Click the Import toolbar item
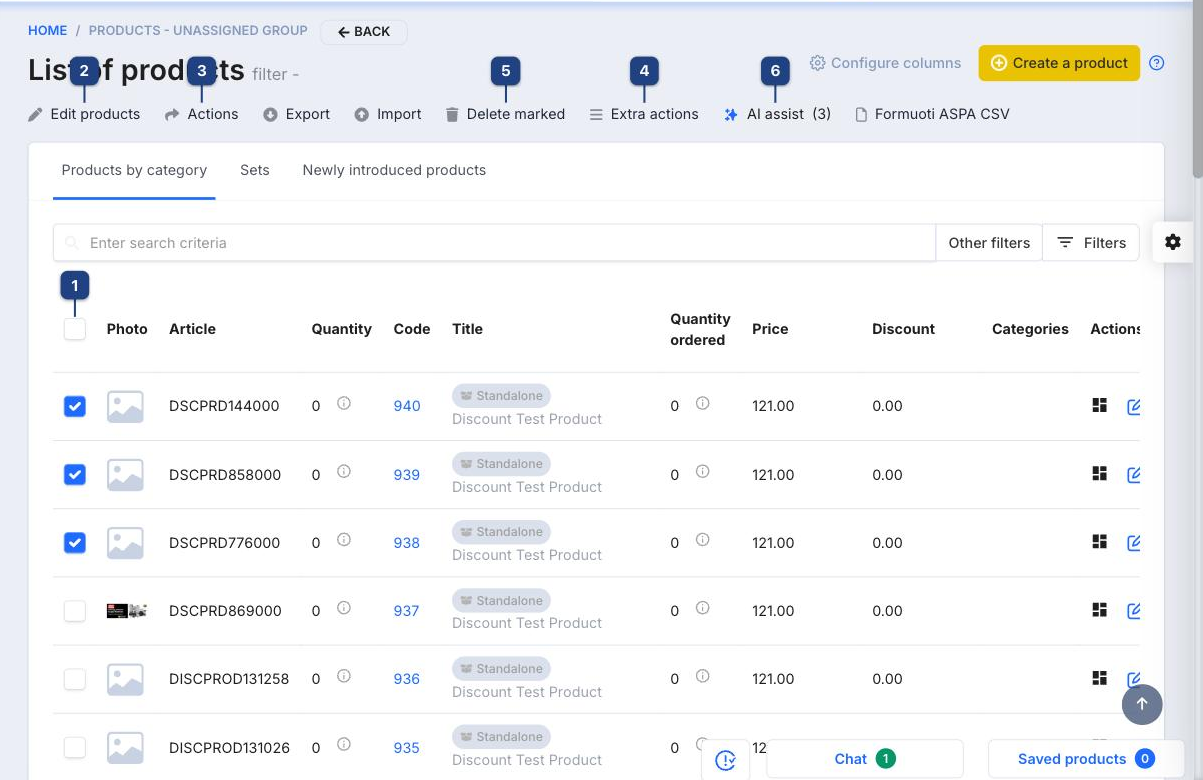The width and height of the screenshot is (1203, 780). pos(388,114)
